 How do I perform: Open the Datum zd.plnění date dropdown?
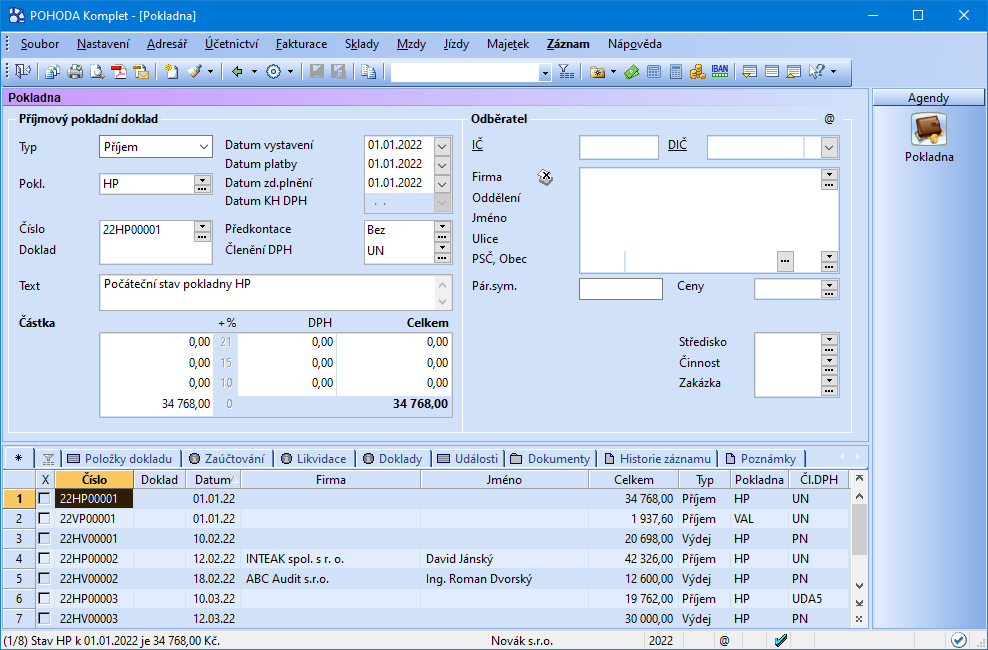click(442, 184)
